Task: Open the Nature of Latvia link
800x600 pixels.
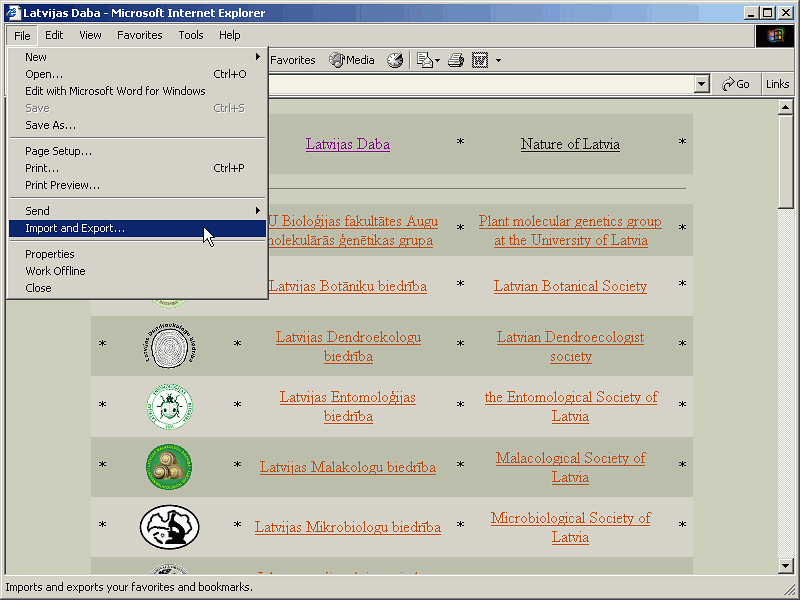Action: pyautogui.click(x=570, y=144)
